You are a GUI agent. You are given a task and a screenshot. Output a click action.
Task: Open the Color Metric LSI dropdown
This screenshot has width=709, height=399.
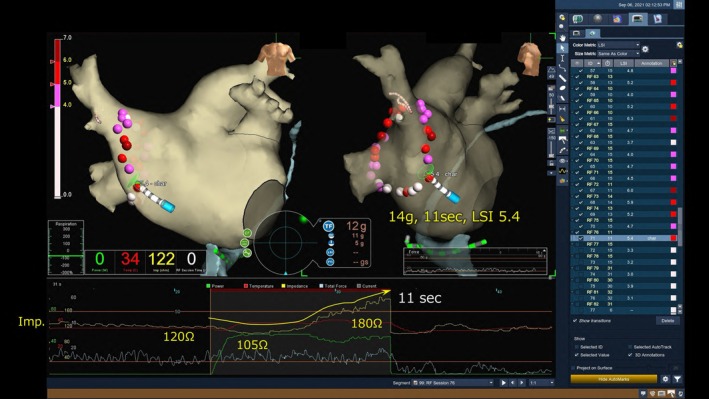coord(618,45)
